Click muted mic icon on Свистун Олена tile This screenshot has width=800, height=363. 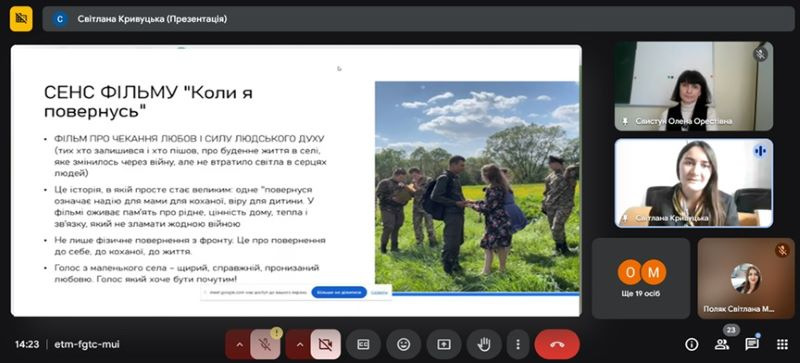click(761, 54)
